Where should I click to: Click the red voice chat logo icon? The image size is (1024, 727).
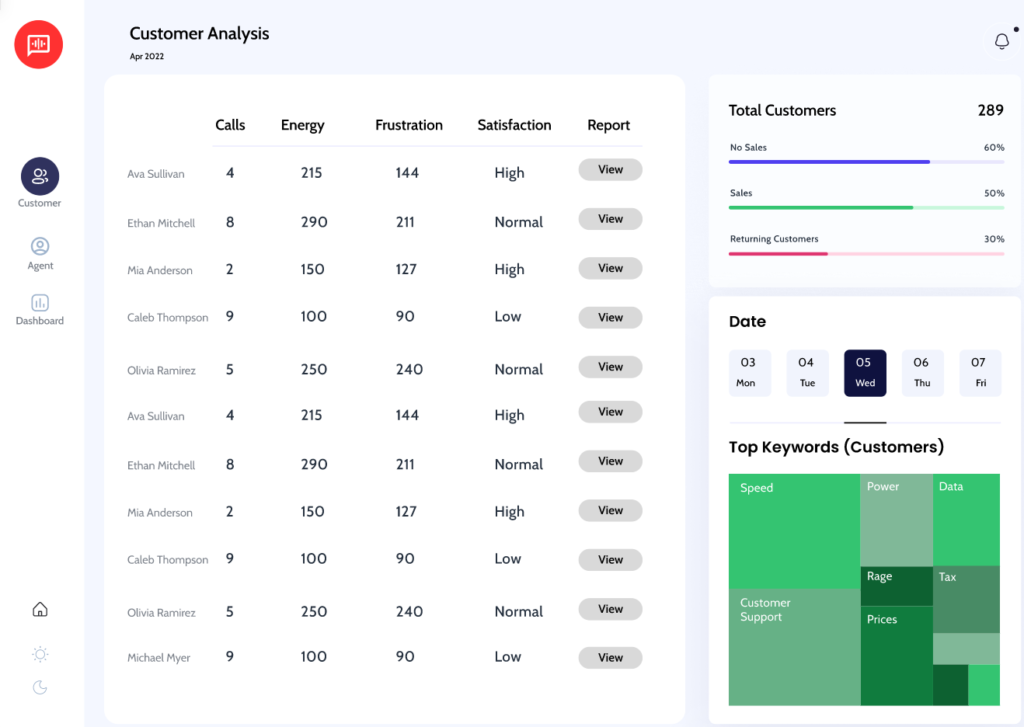coord(39,44)
